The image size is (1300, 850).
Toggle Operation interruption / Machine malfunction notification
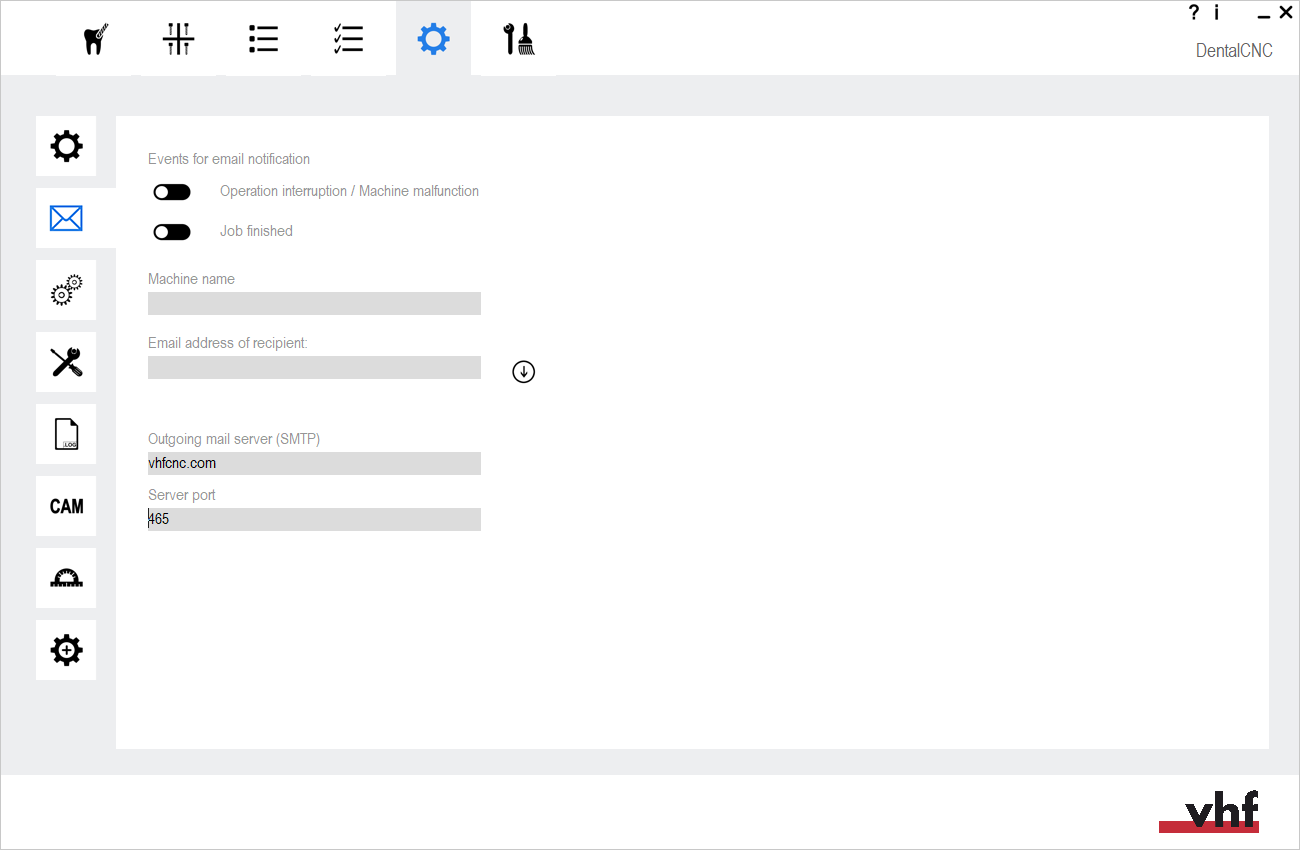click(x=172, y=192)
